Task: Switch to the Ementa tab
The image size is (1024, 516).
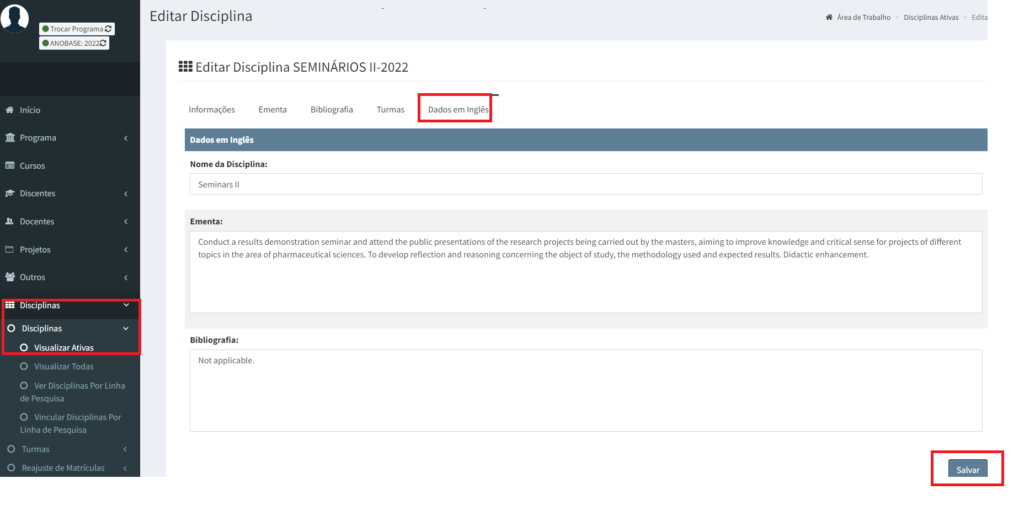Action: [x=272, y=110]
